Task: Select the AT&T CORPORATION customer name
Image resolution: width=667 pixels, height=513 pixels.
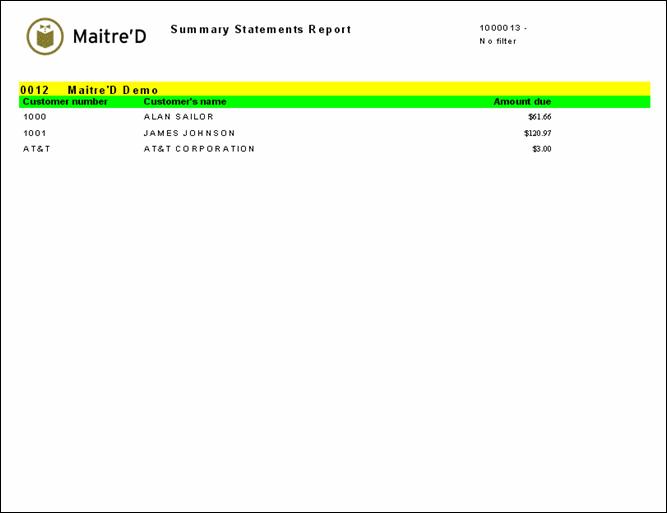Action: (199, 149)
